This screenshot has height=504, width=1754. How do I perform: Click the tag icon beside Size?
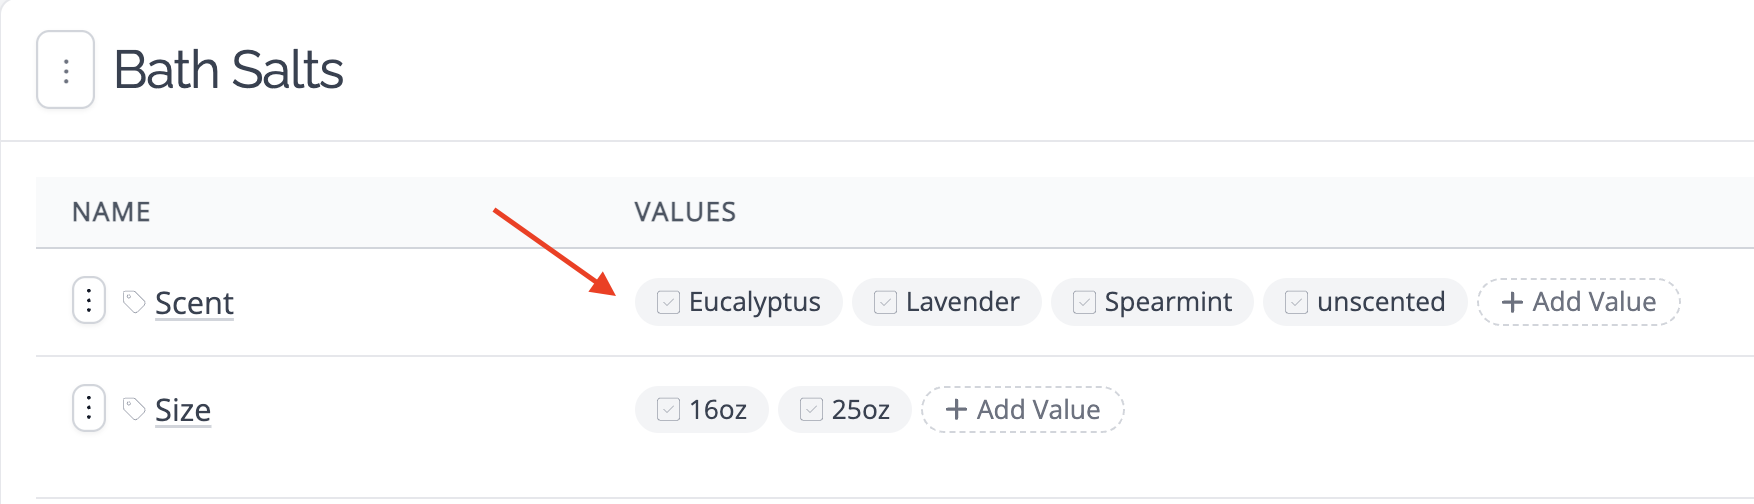pos(134,409)
